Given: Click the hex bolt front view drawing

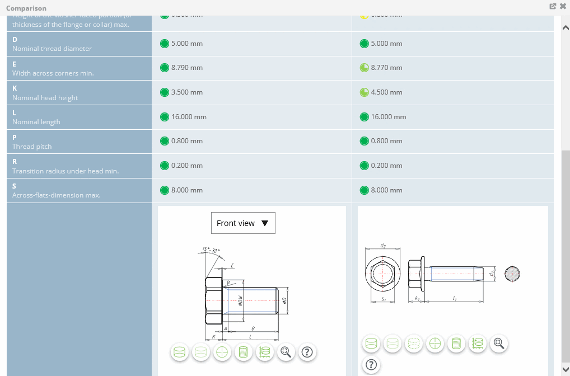Looking at the screenshot, I should (x=244, y=294).
